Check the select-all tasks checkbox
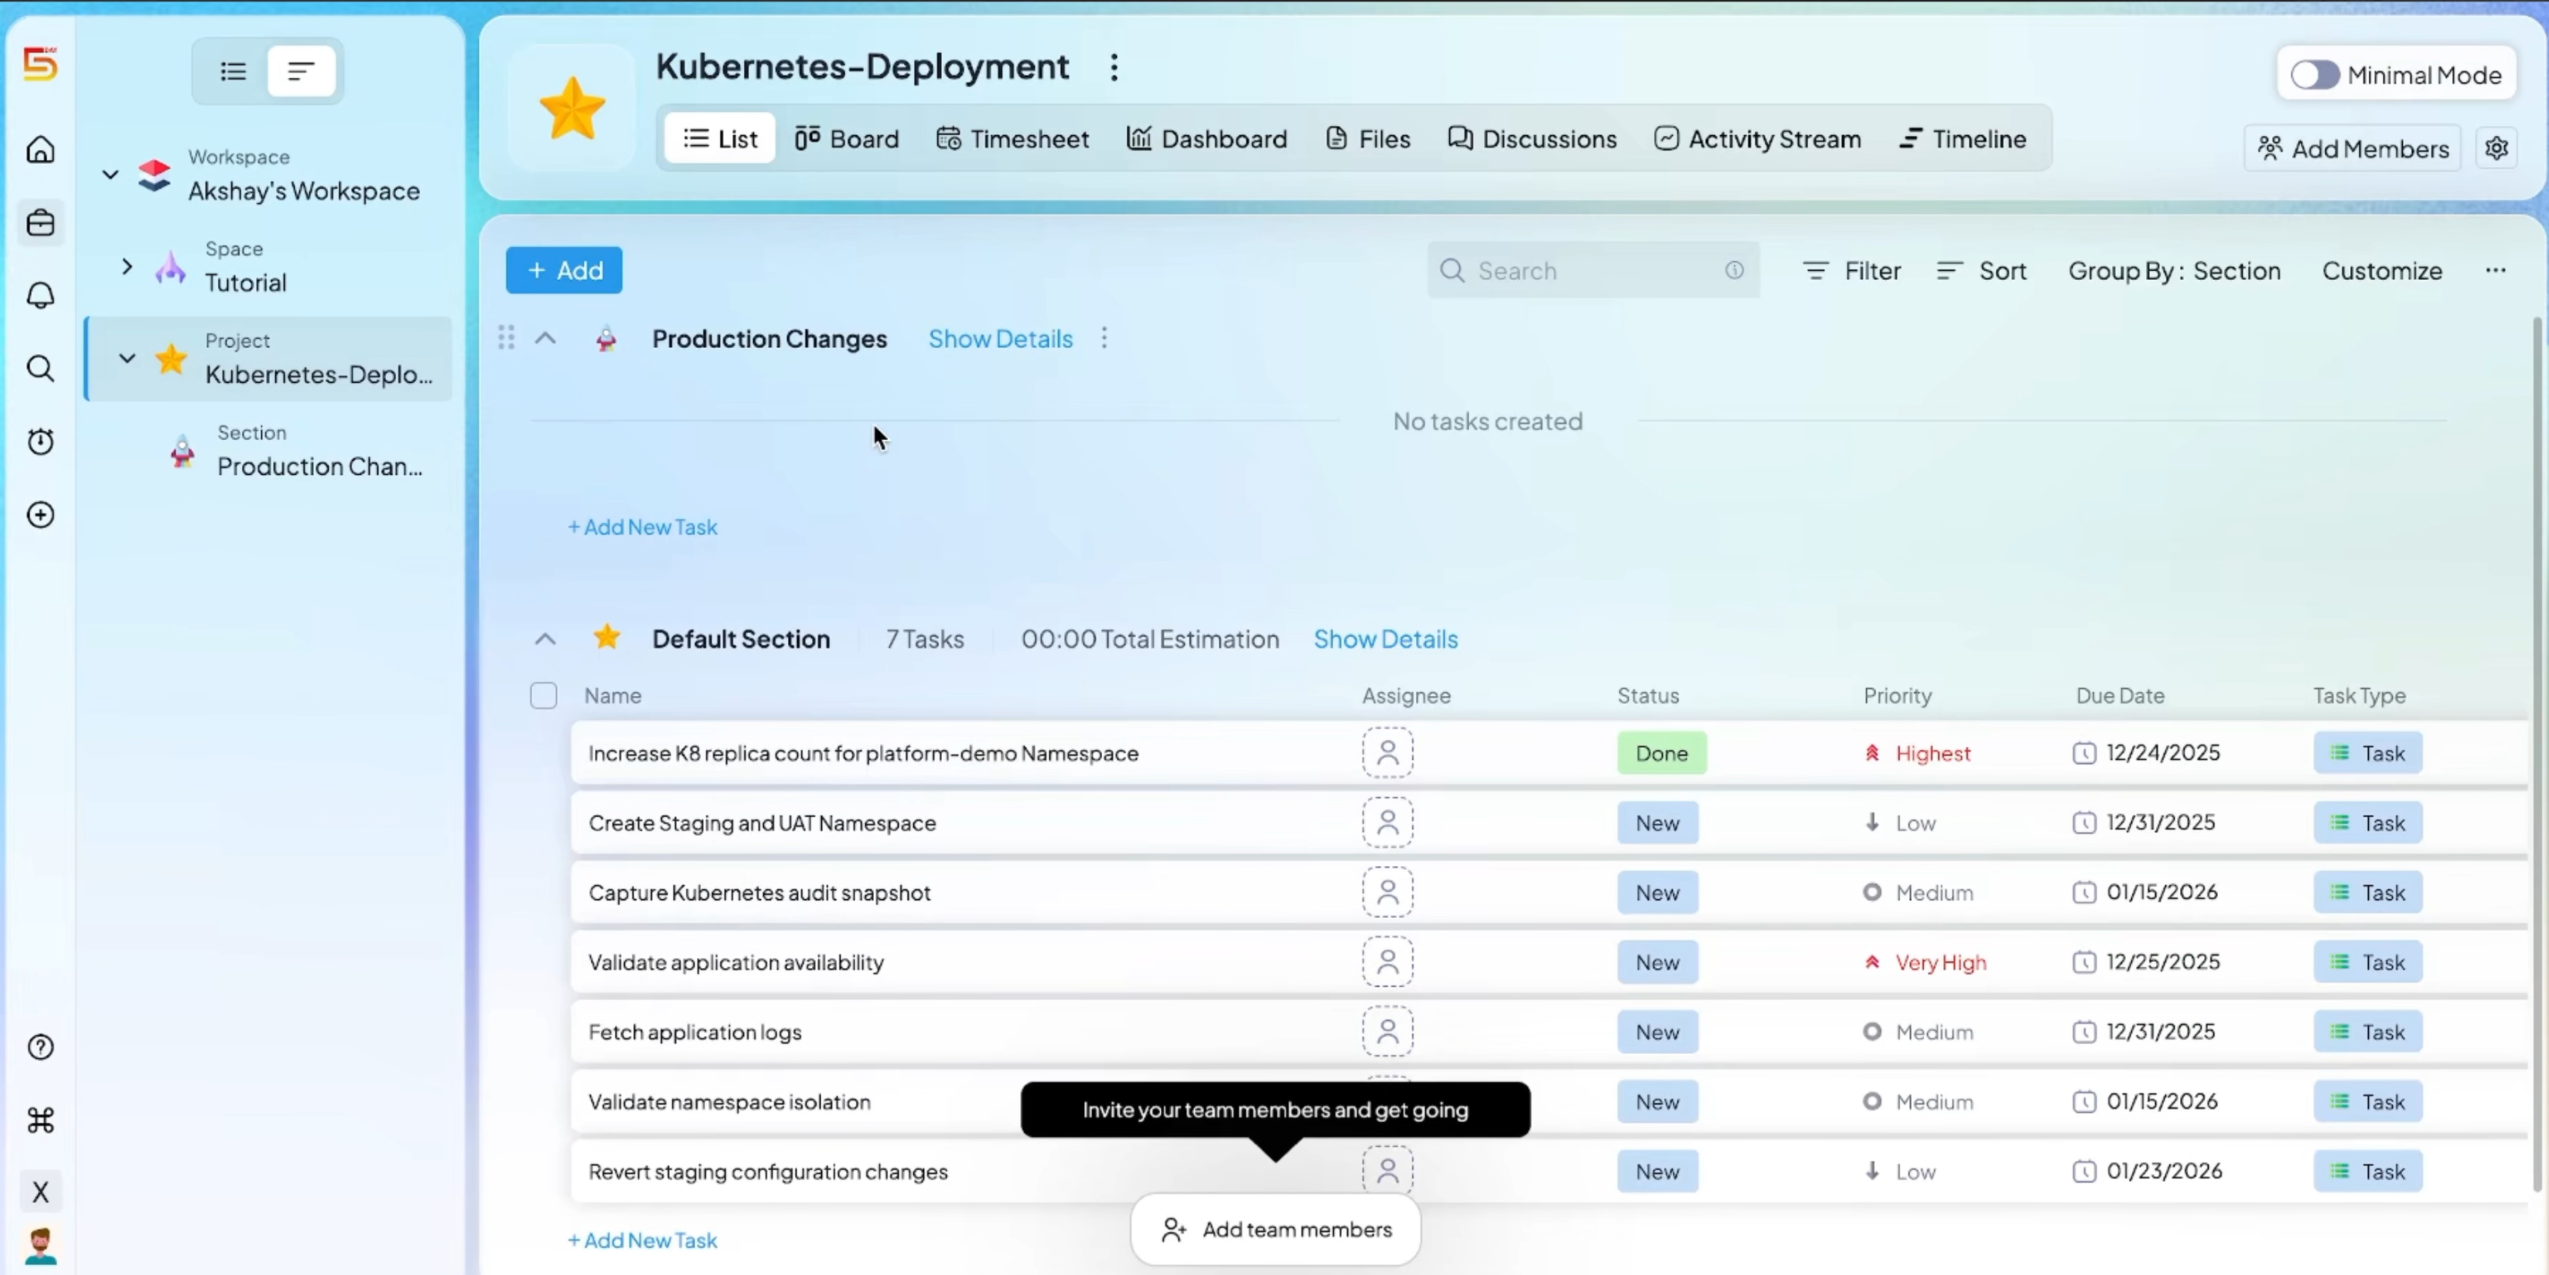 [x=543, y=695]
